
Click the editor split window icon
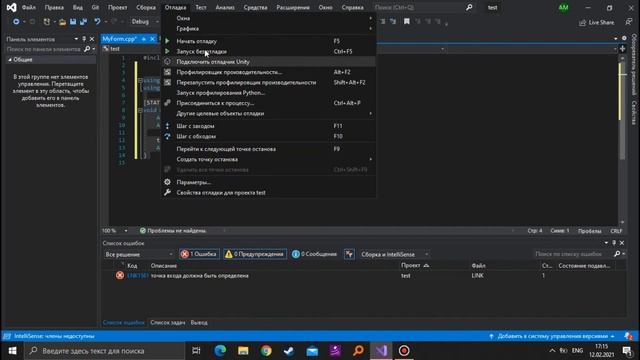622,49
